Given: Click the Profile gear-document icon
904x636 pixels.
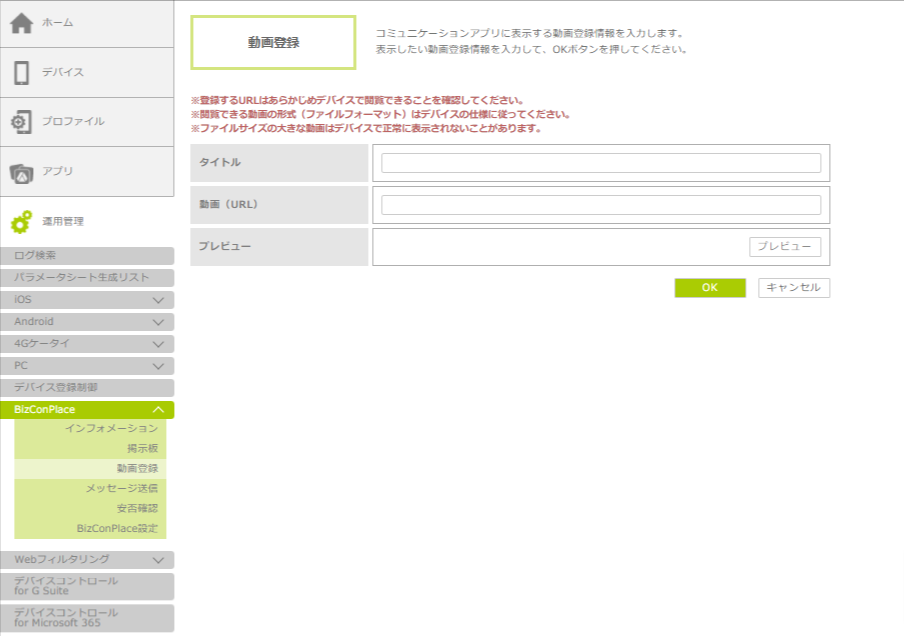Looking at the screenshot, I should point(22,122).
